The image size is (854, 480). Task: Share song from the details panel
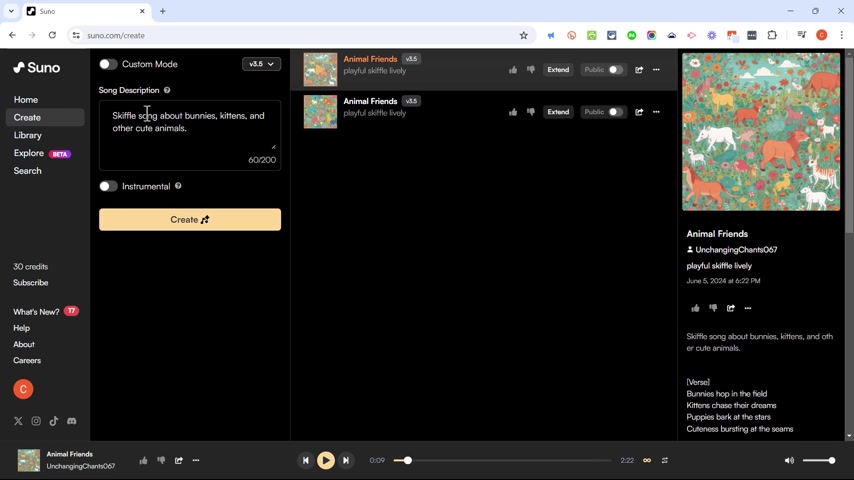(730, 308)
